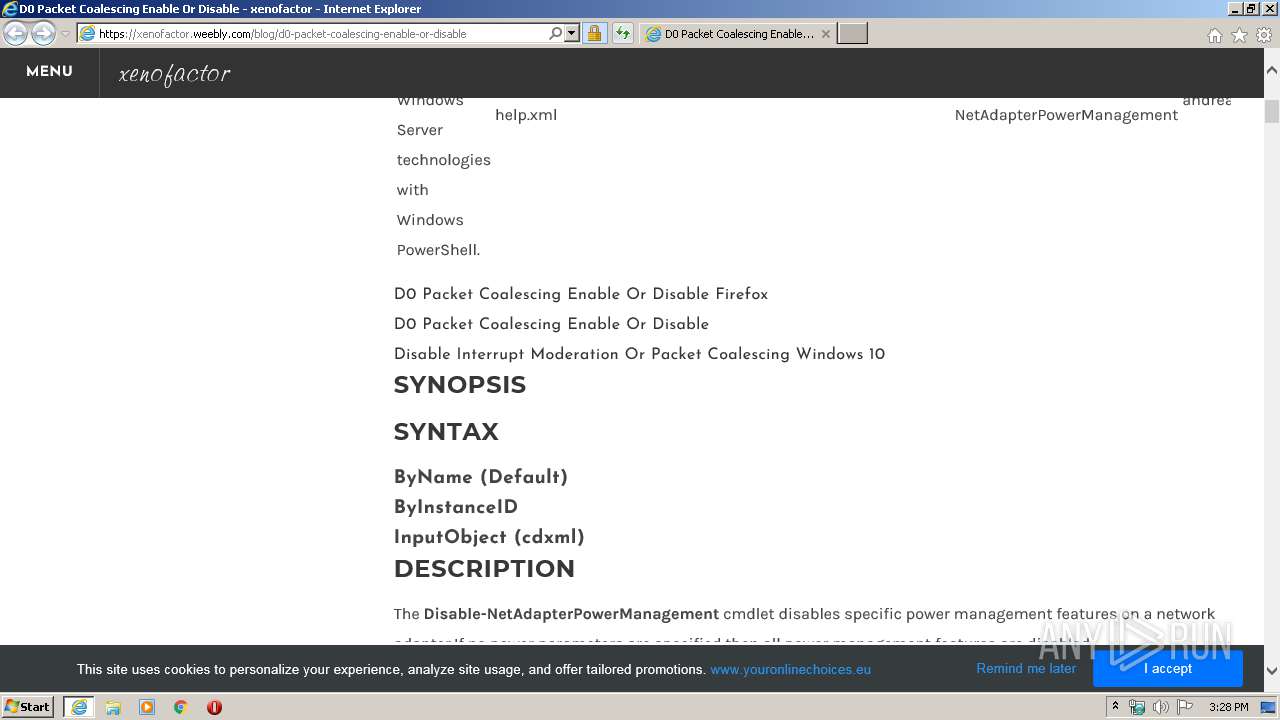The width and height of the screenshot is (1280, 720).
Task: Click the bold Disable-NetAdapterPowerManagement text
Action: click(571, 614)
